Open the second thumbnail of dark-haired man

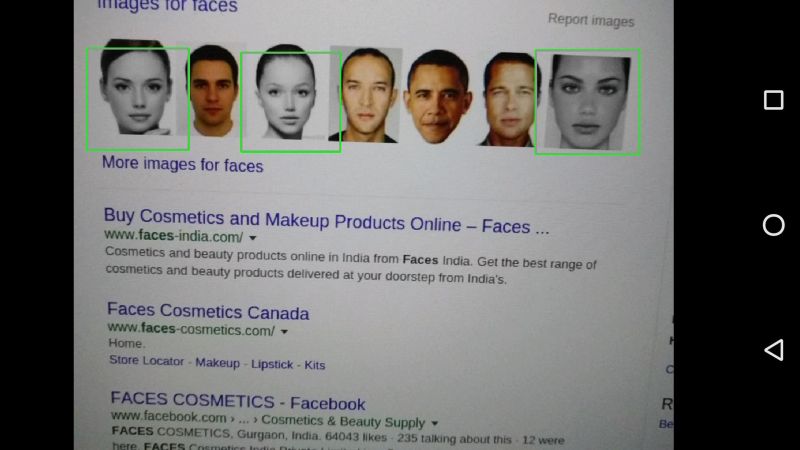pyautogui.click(x=213, y=91)
